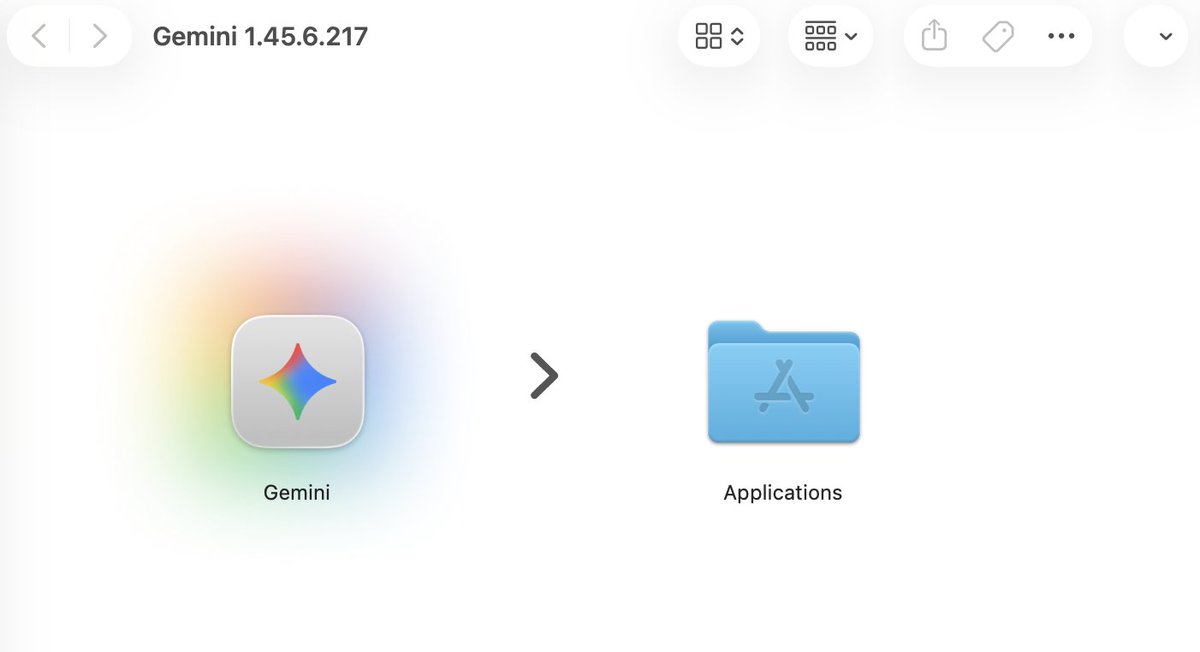Click the grid view layout icon
Image resolution: width=1200 pixels, height=652 pixels.
pos(709,35)
